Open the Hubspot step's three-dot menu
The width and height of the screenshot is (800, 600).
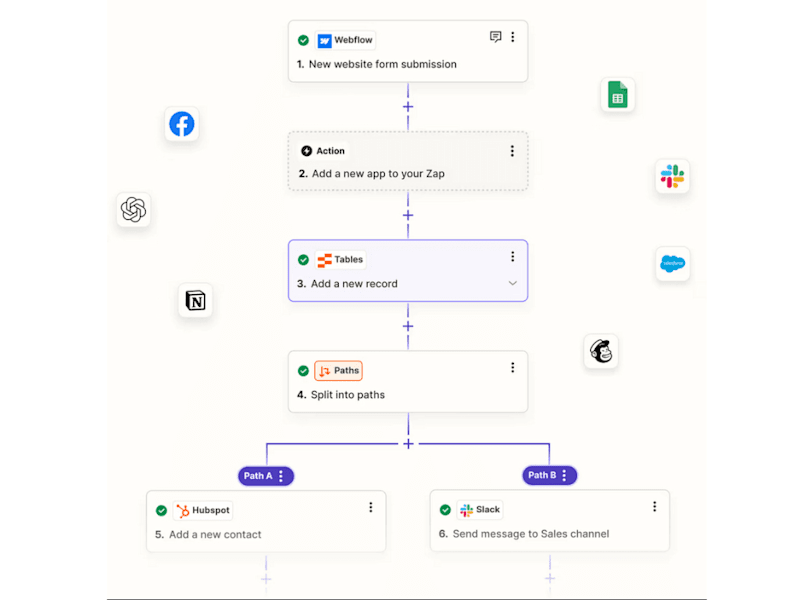(371, 507)
